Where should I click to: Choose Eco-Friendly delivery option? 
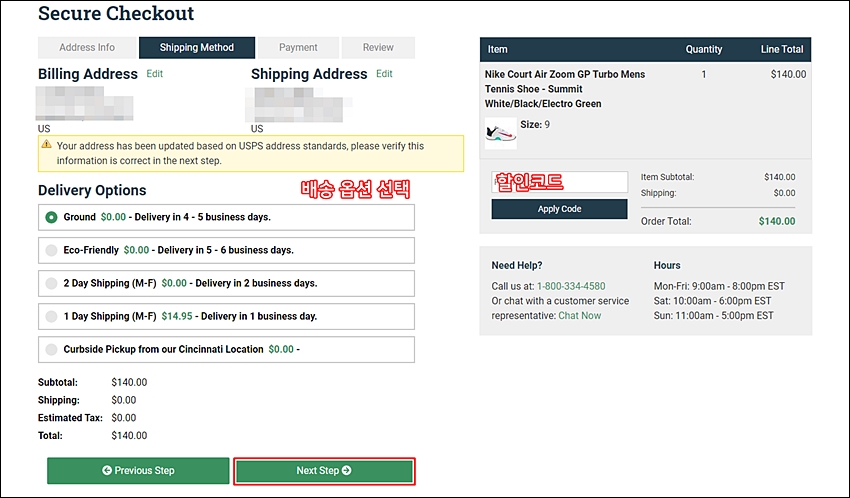[226, 250]
